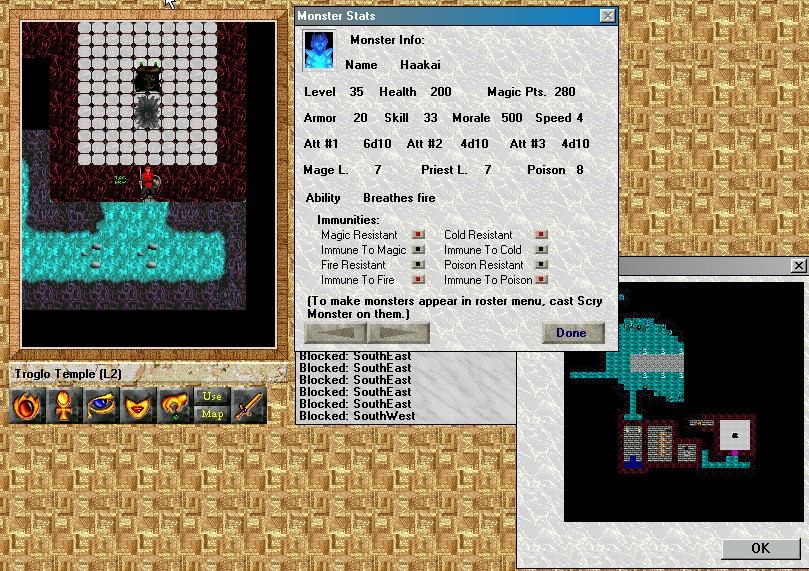Image resolution: width=809 pixels, height=571 pixels.
Task: Click the demon monster in the game view
Action: 148,78
